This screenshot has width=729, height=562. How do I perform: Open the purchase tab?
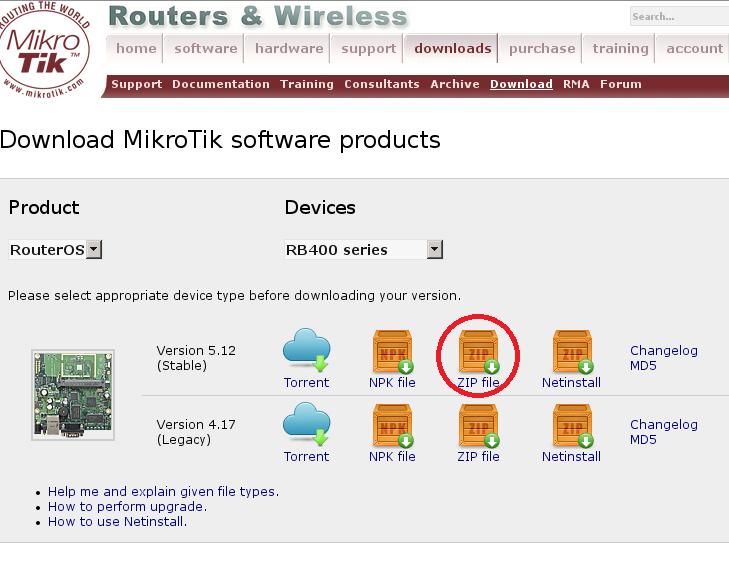tap(542, 48)
